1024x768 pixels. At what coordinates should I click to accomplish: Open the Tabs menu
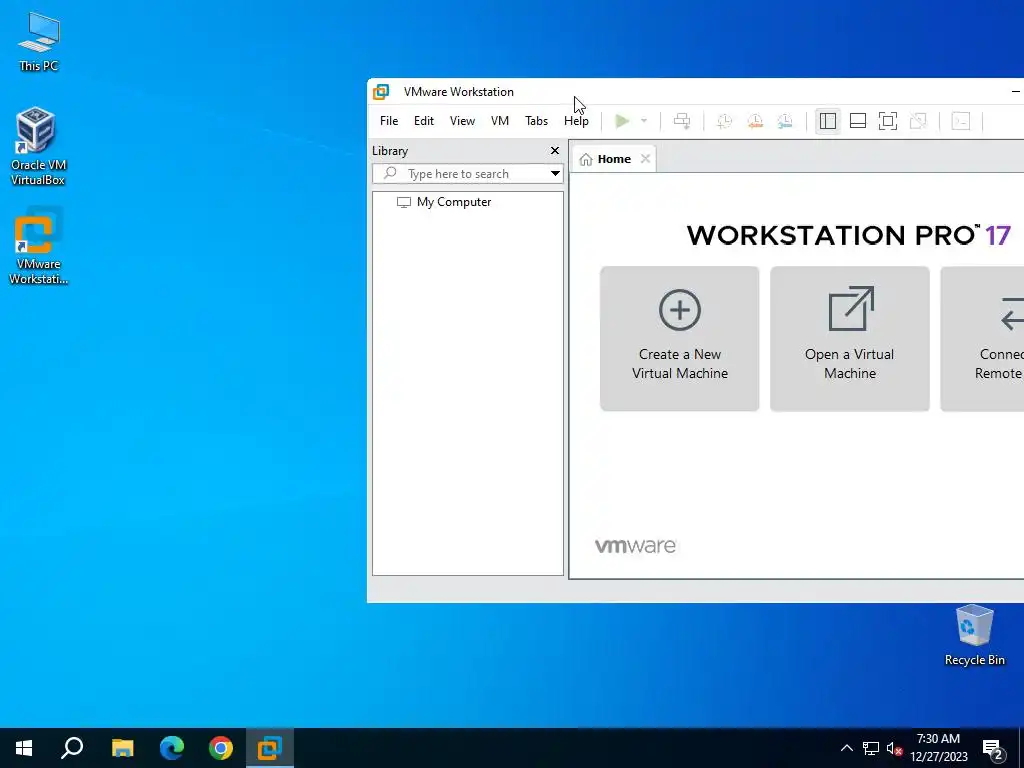536,121
